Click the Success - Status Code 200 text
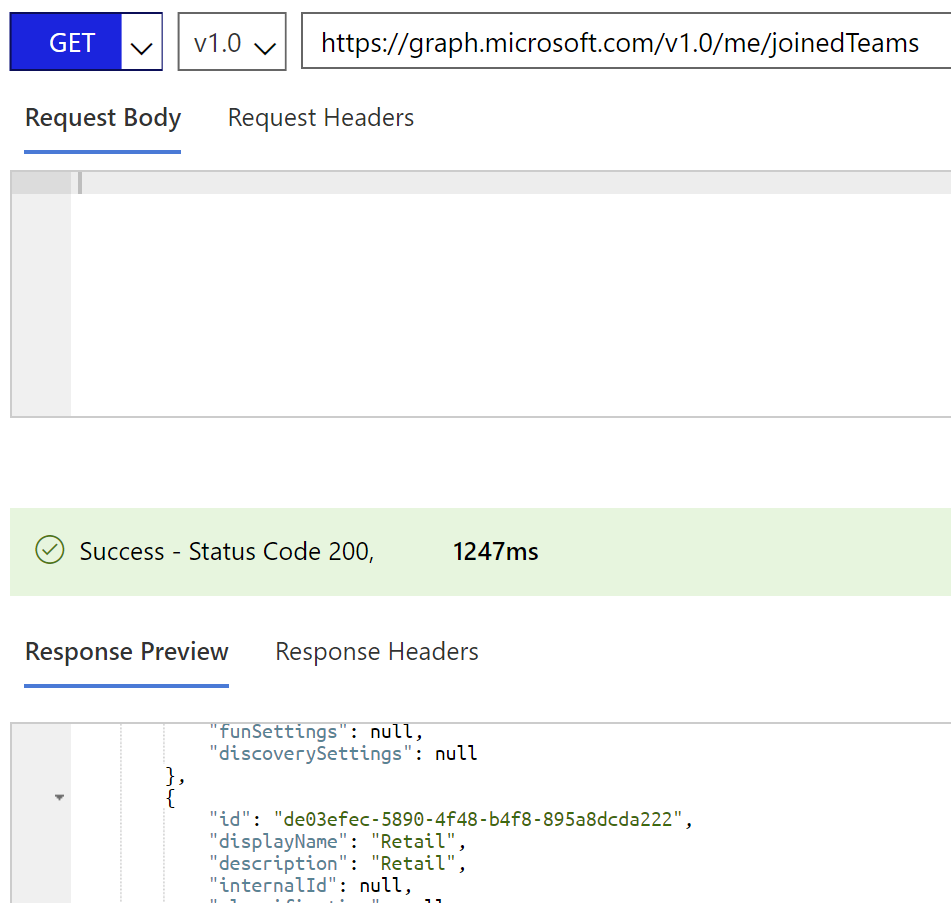Image resolution: width=951 pixels, height=903 pixels. tap(227, 551)
